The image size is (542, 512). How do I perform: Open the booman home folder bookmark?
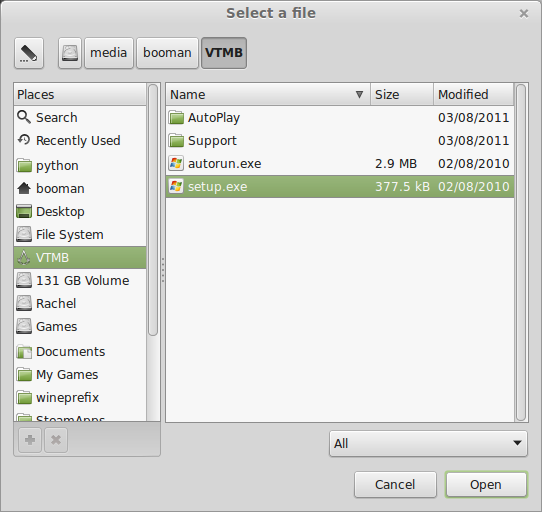[80, 188]
